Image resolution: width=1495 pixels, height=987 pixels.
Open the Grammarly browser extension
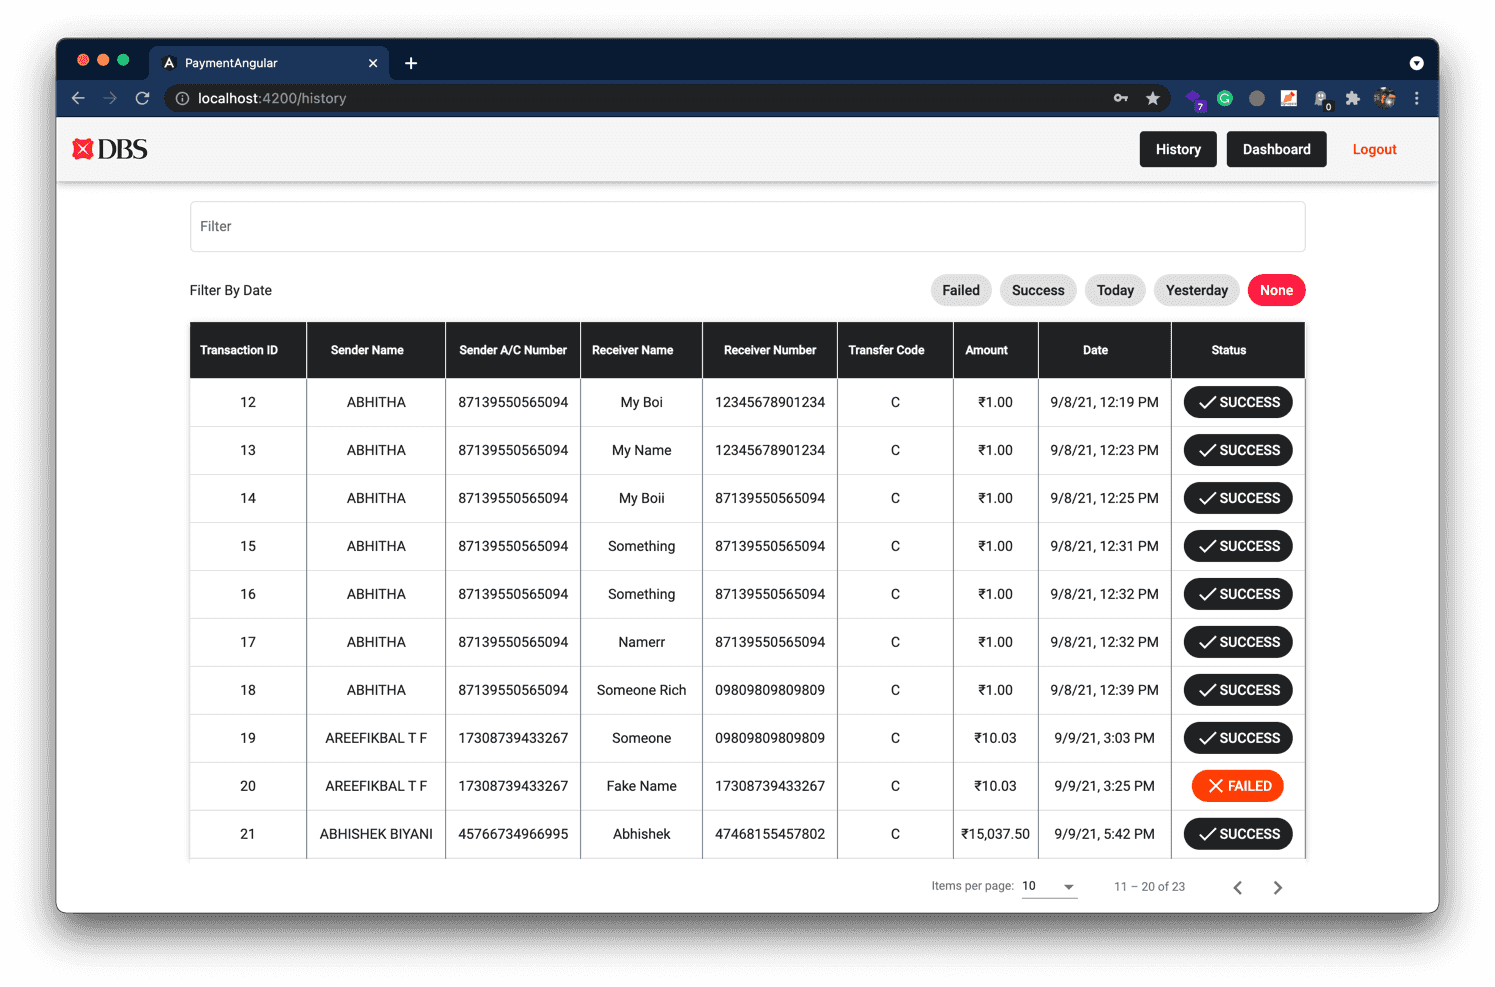(x=1225, y=98)
